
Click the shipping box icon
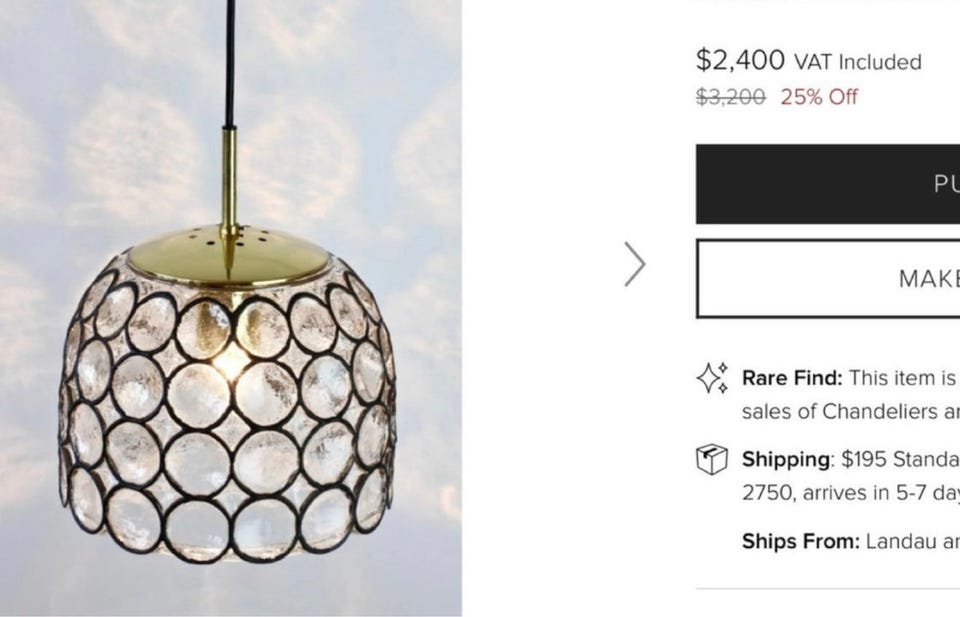(712, 460)
